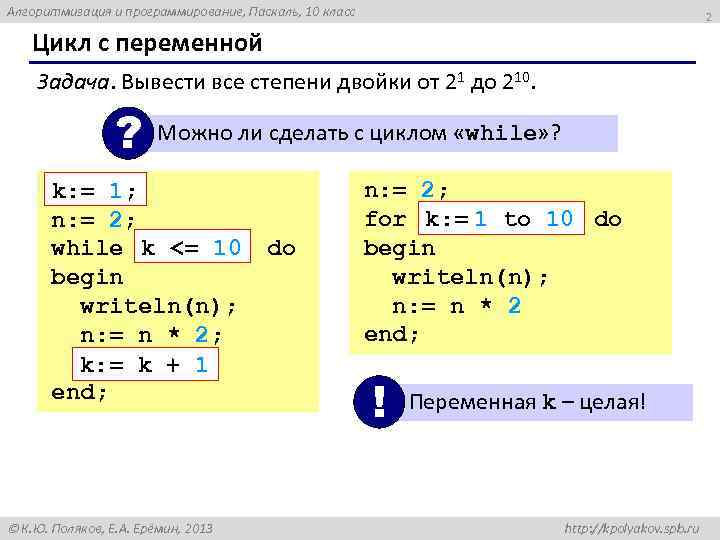Click the 'while' keyword in the left code
720x540 pixels.
point(87,248)
